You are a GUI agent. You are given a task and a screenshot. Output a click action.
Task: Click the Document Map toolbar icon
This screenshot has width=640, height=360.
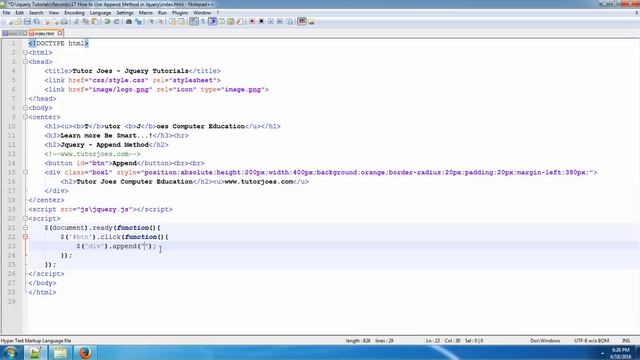231,22
